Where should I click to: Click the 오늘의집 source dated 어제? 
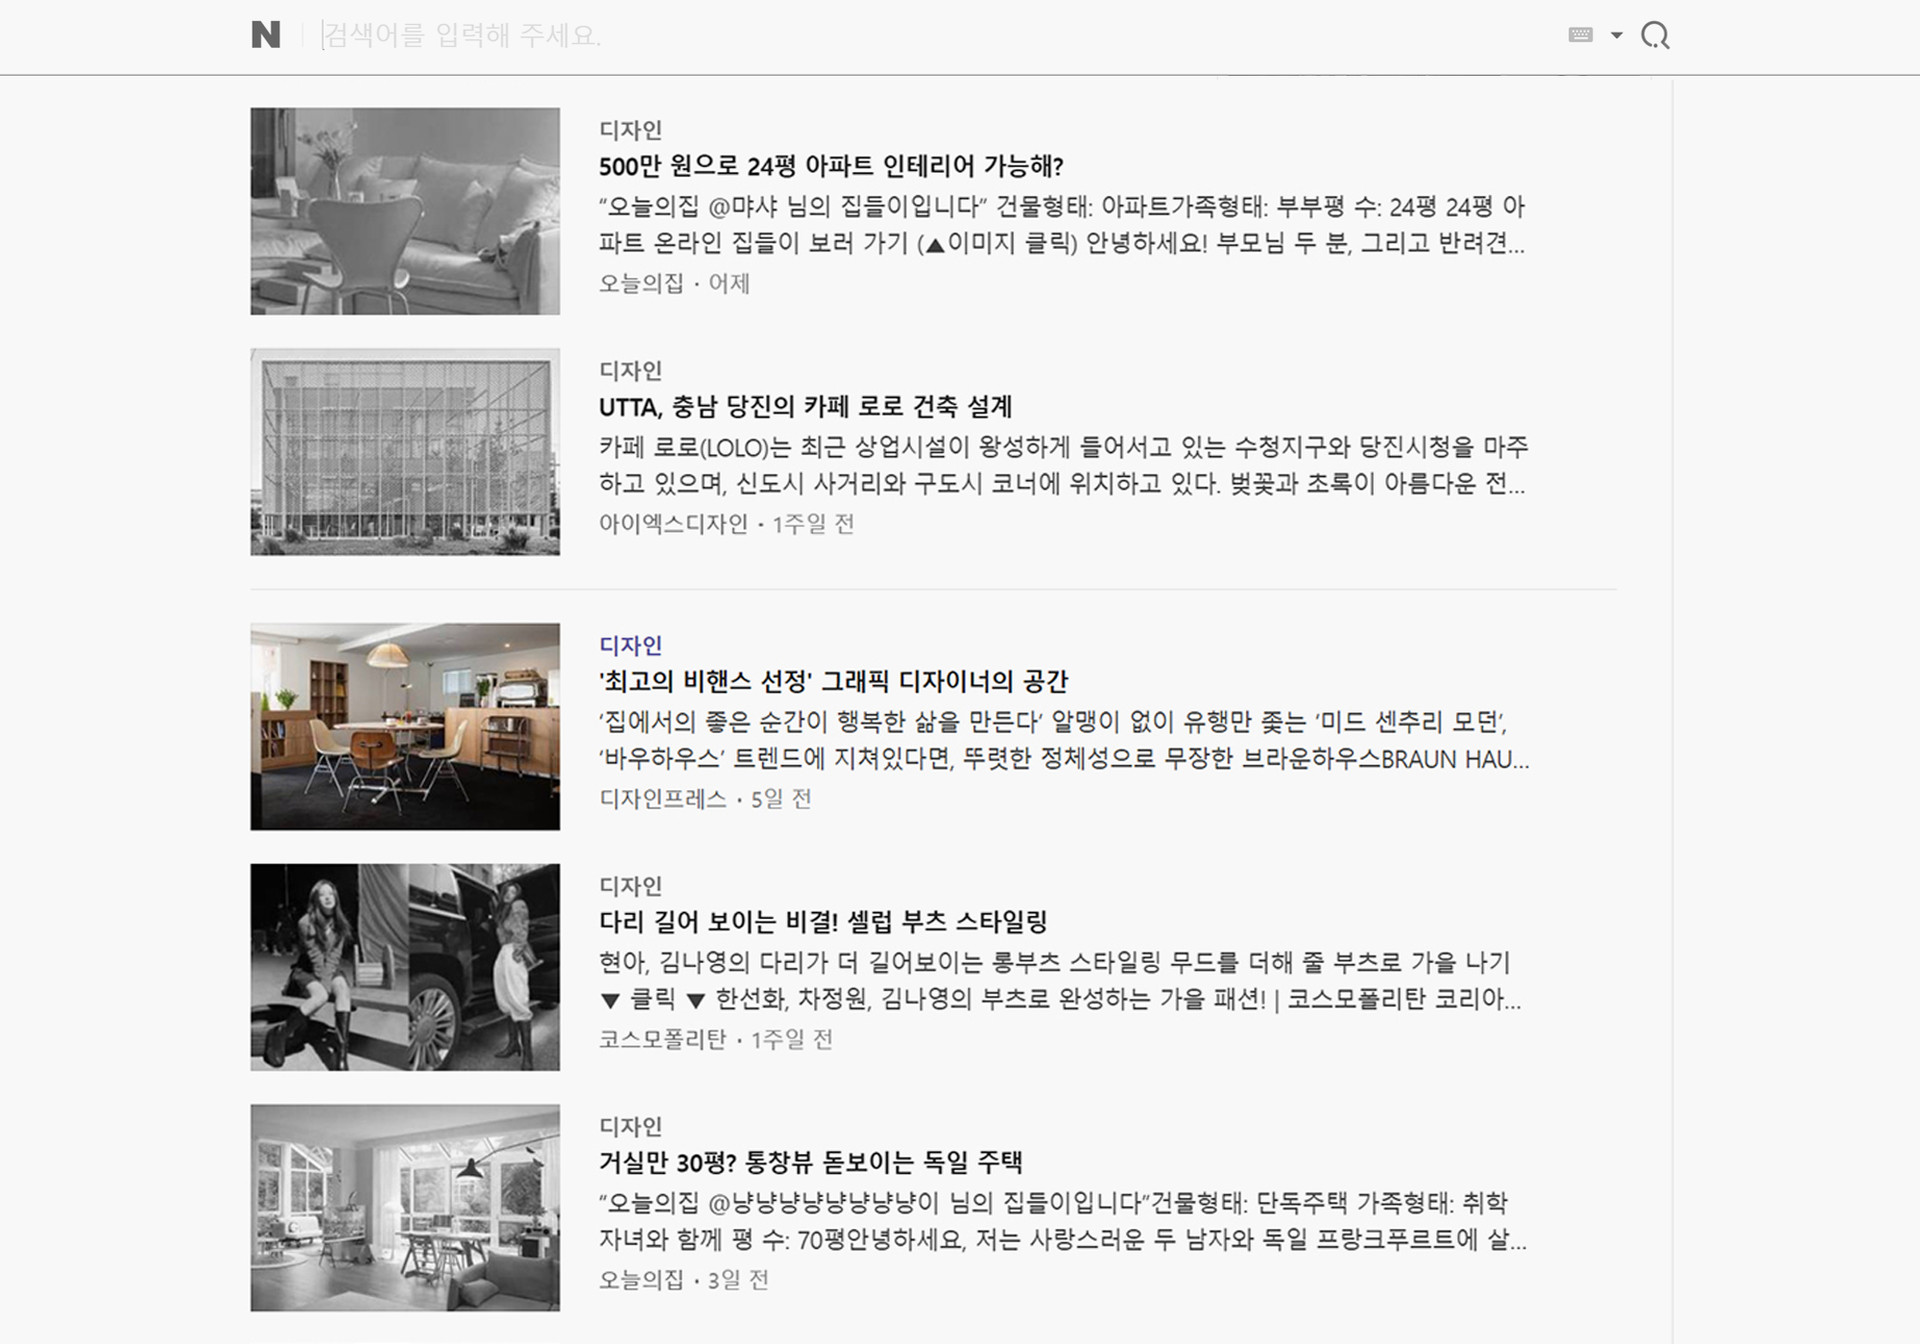[x=641, y=284]
